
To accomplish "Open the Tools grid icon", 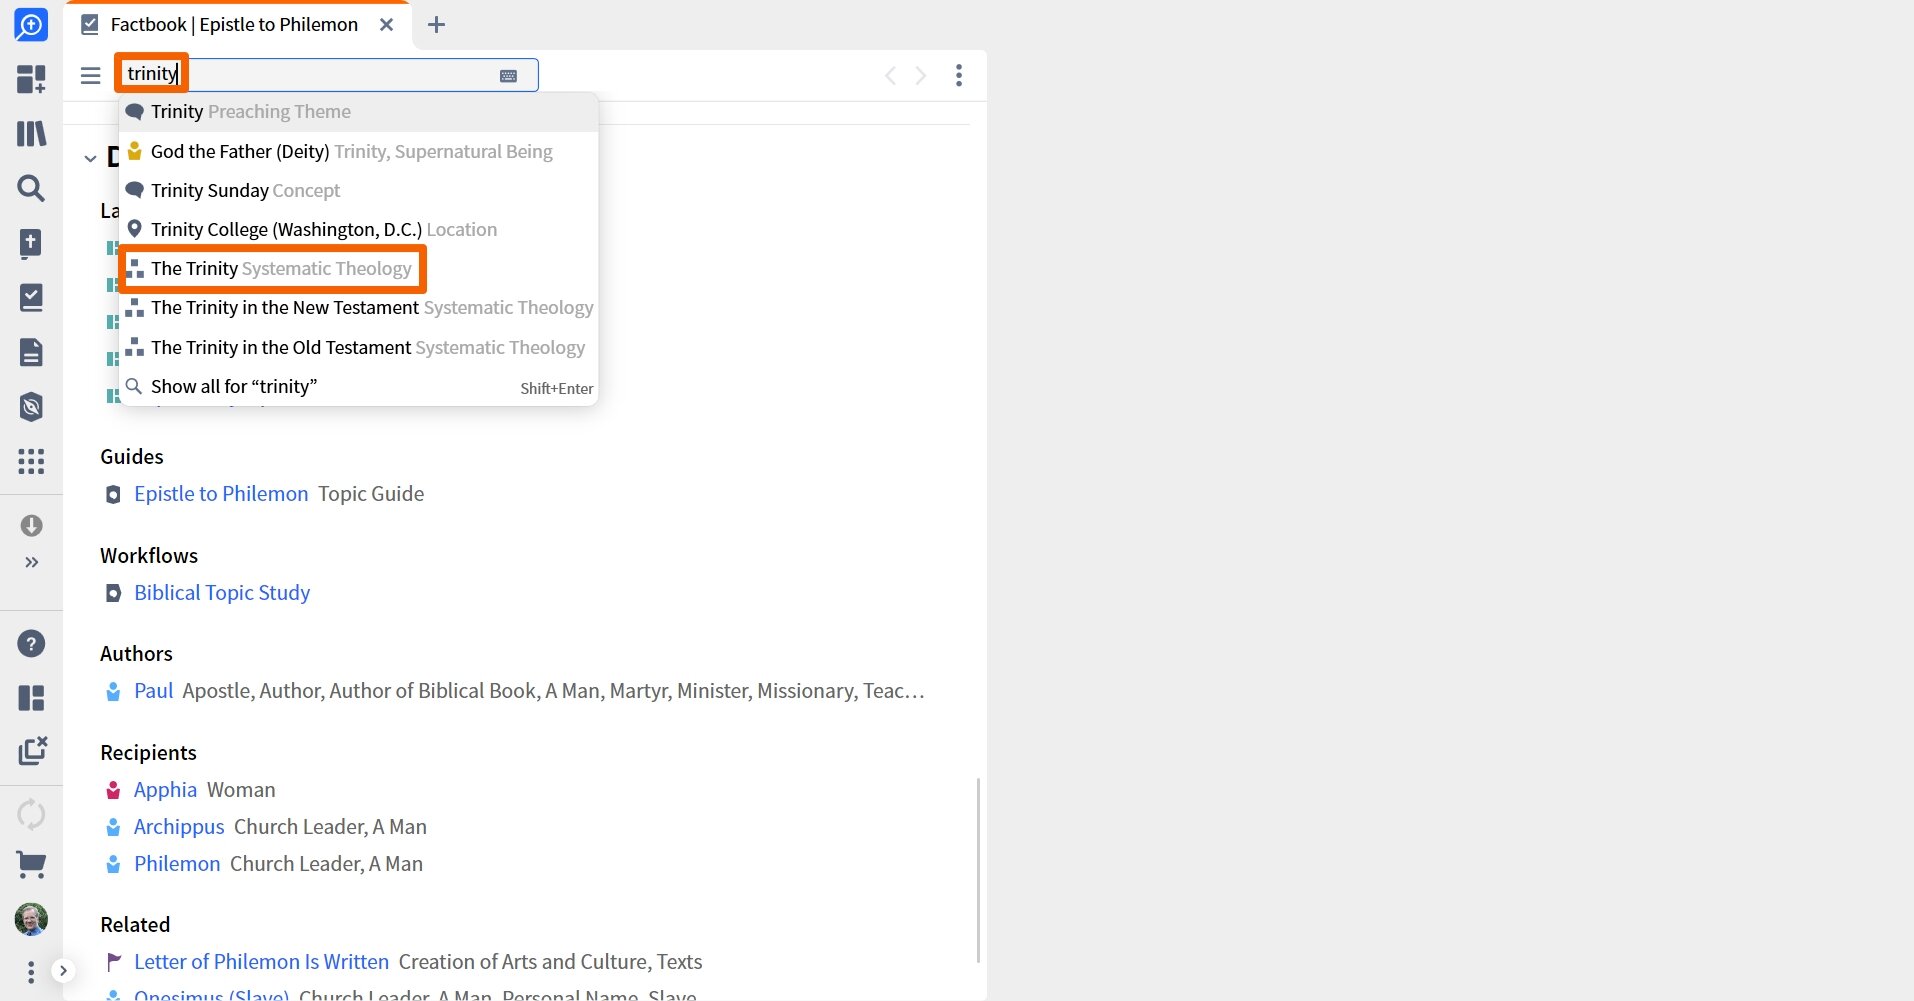I will coord(31,461).
